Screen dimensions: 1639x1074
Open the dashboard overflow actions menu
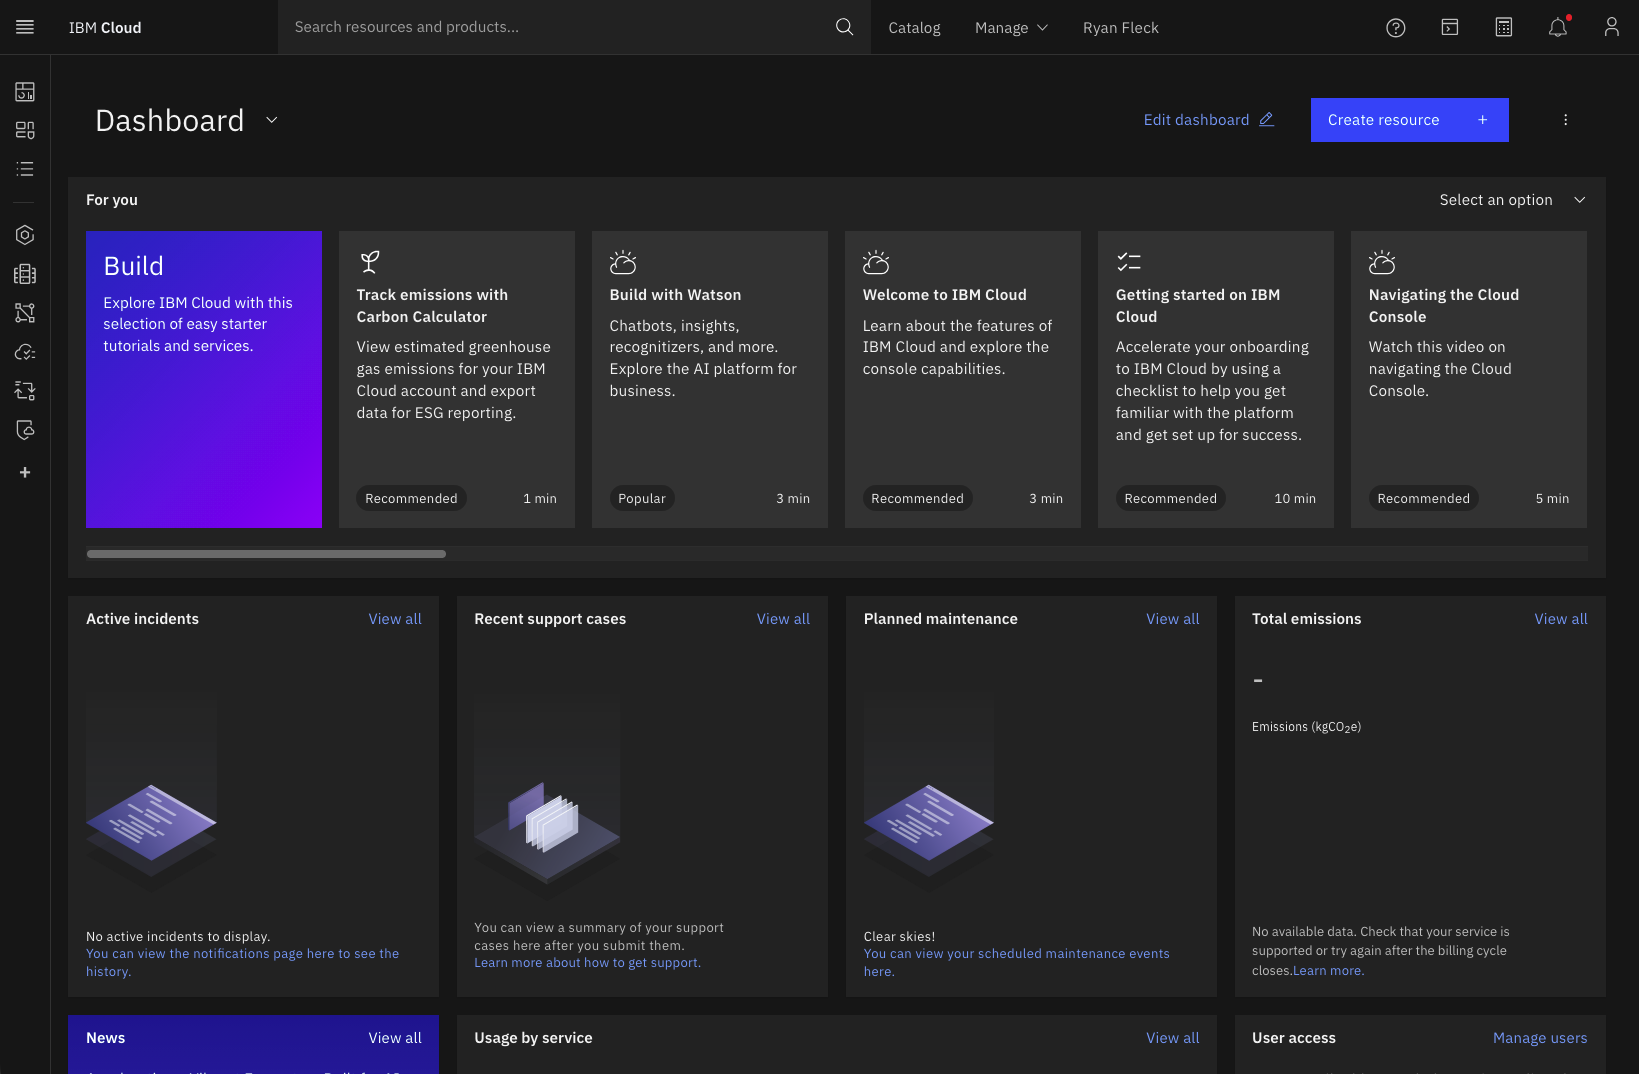1565,120
